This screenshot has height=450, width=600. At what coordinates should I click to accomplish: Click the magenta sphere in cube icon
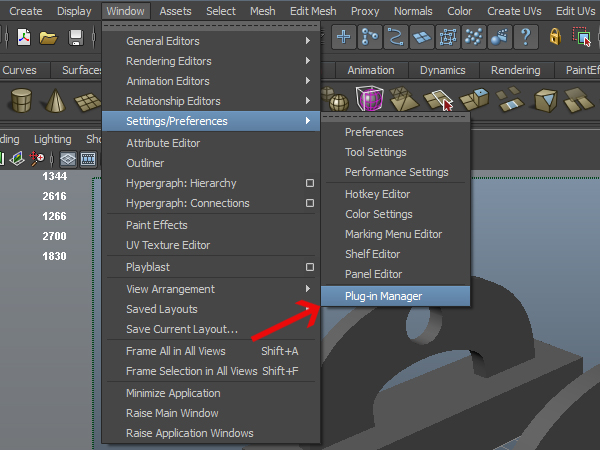click(x=370, y=99)
